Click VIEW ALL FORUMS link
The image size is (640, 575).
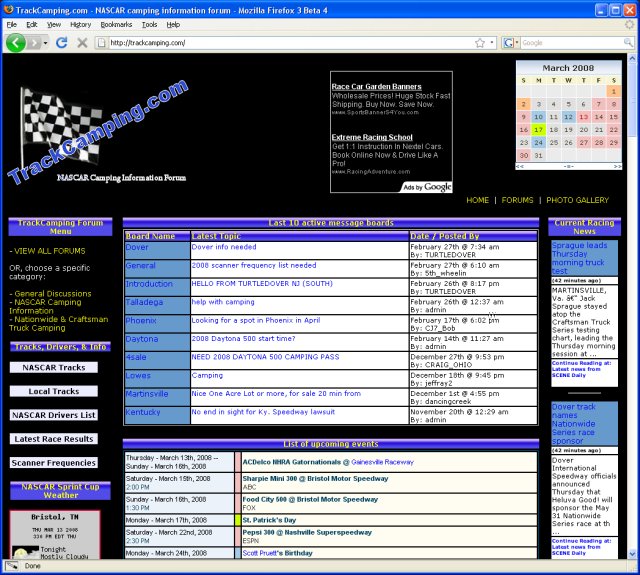[50, 251]
